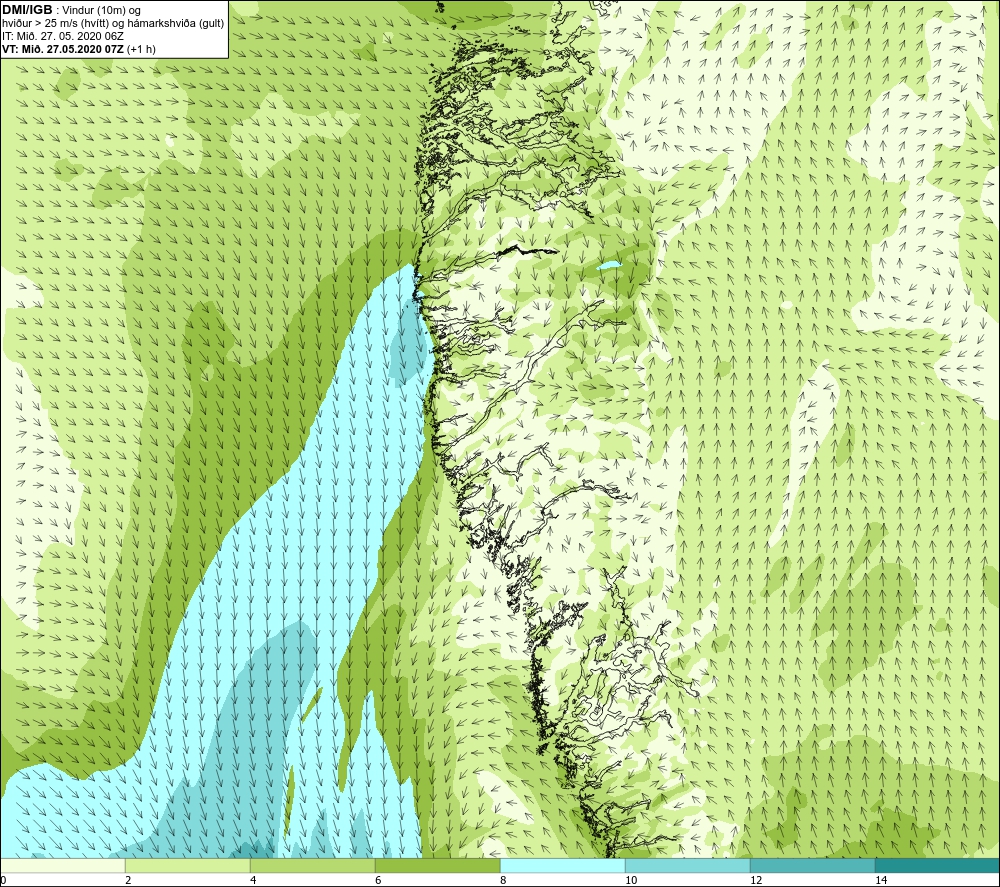Viewport: 1000px width, 887px height.
Task: Select the 10–12 m/s cyan legend swatch
Action: click(688, 865)
